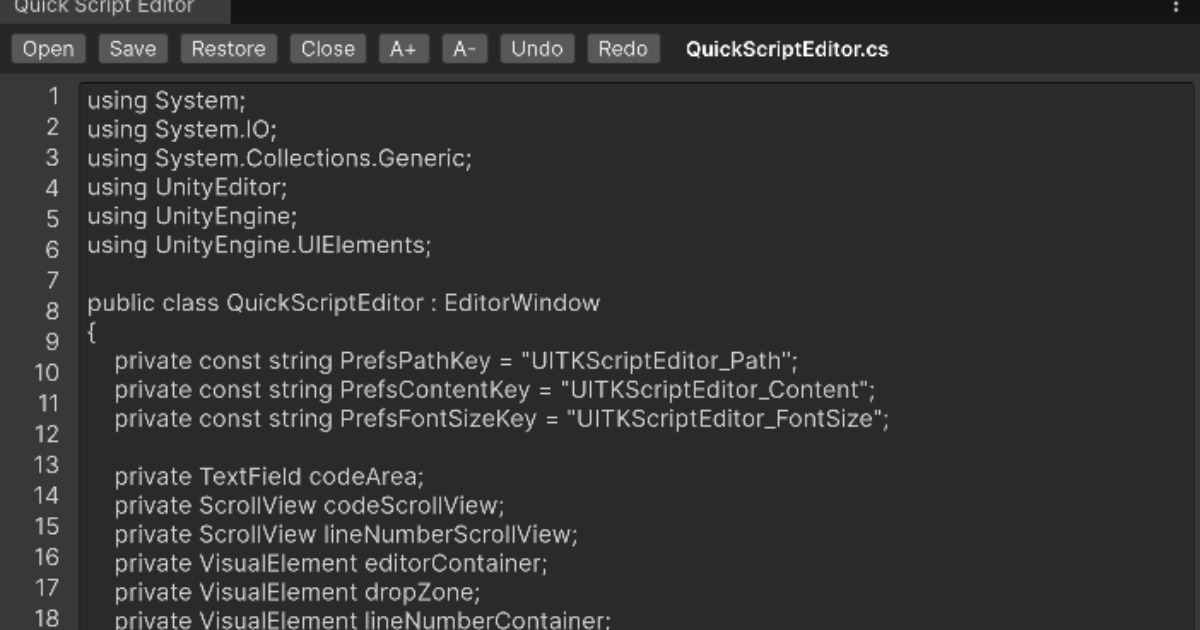Close the currently open script

(x=327, y=48)
